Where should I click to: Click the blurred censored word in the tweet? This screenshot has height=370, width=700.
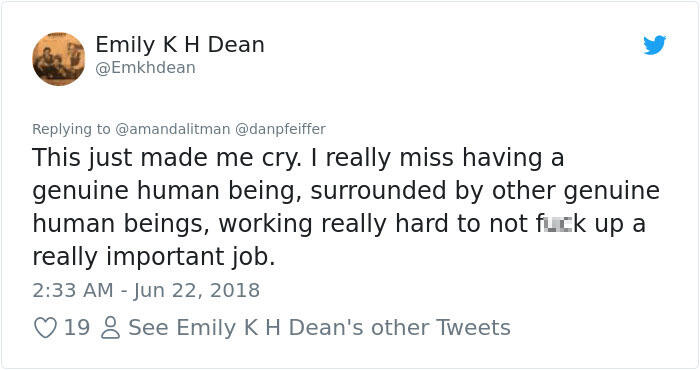tap(557, 224)
